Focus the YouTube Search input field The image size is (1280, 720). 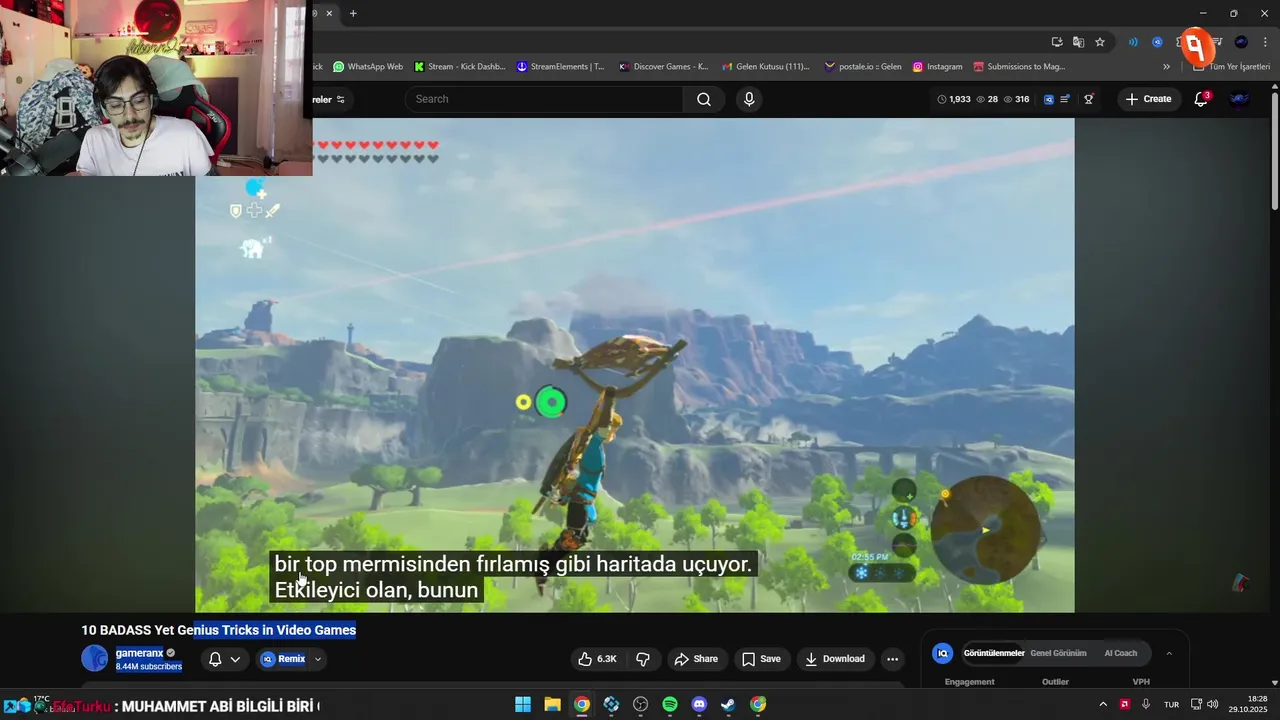click(545, 99)
